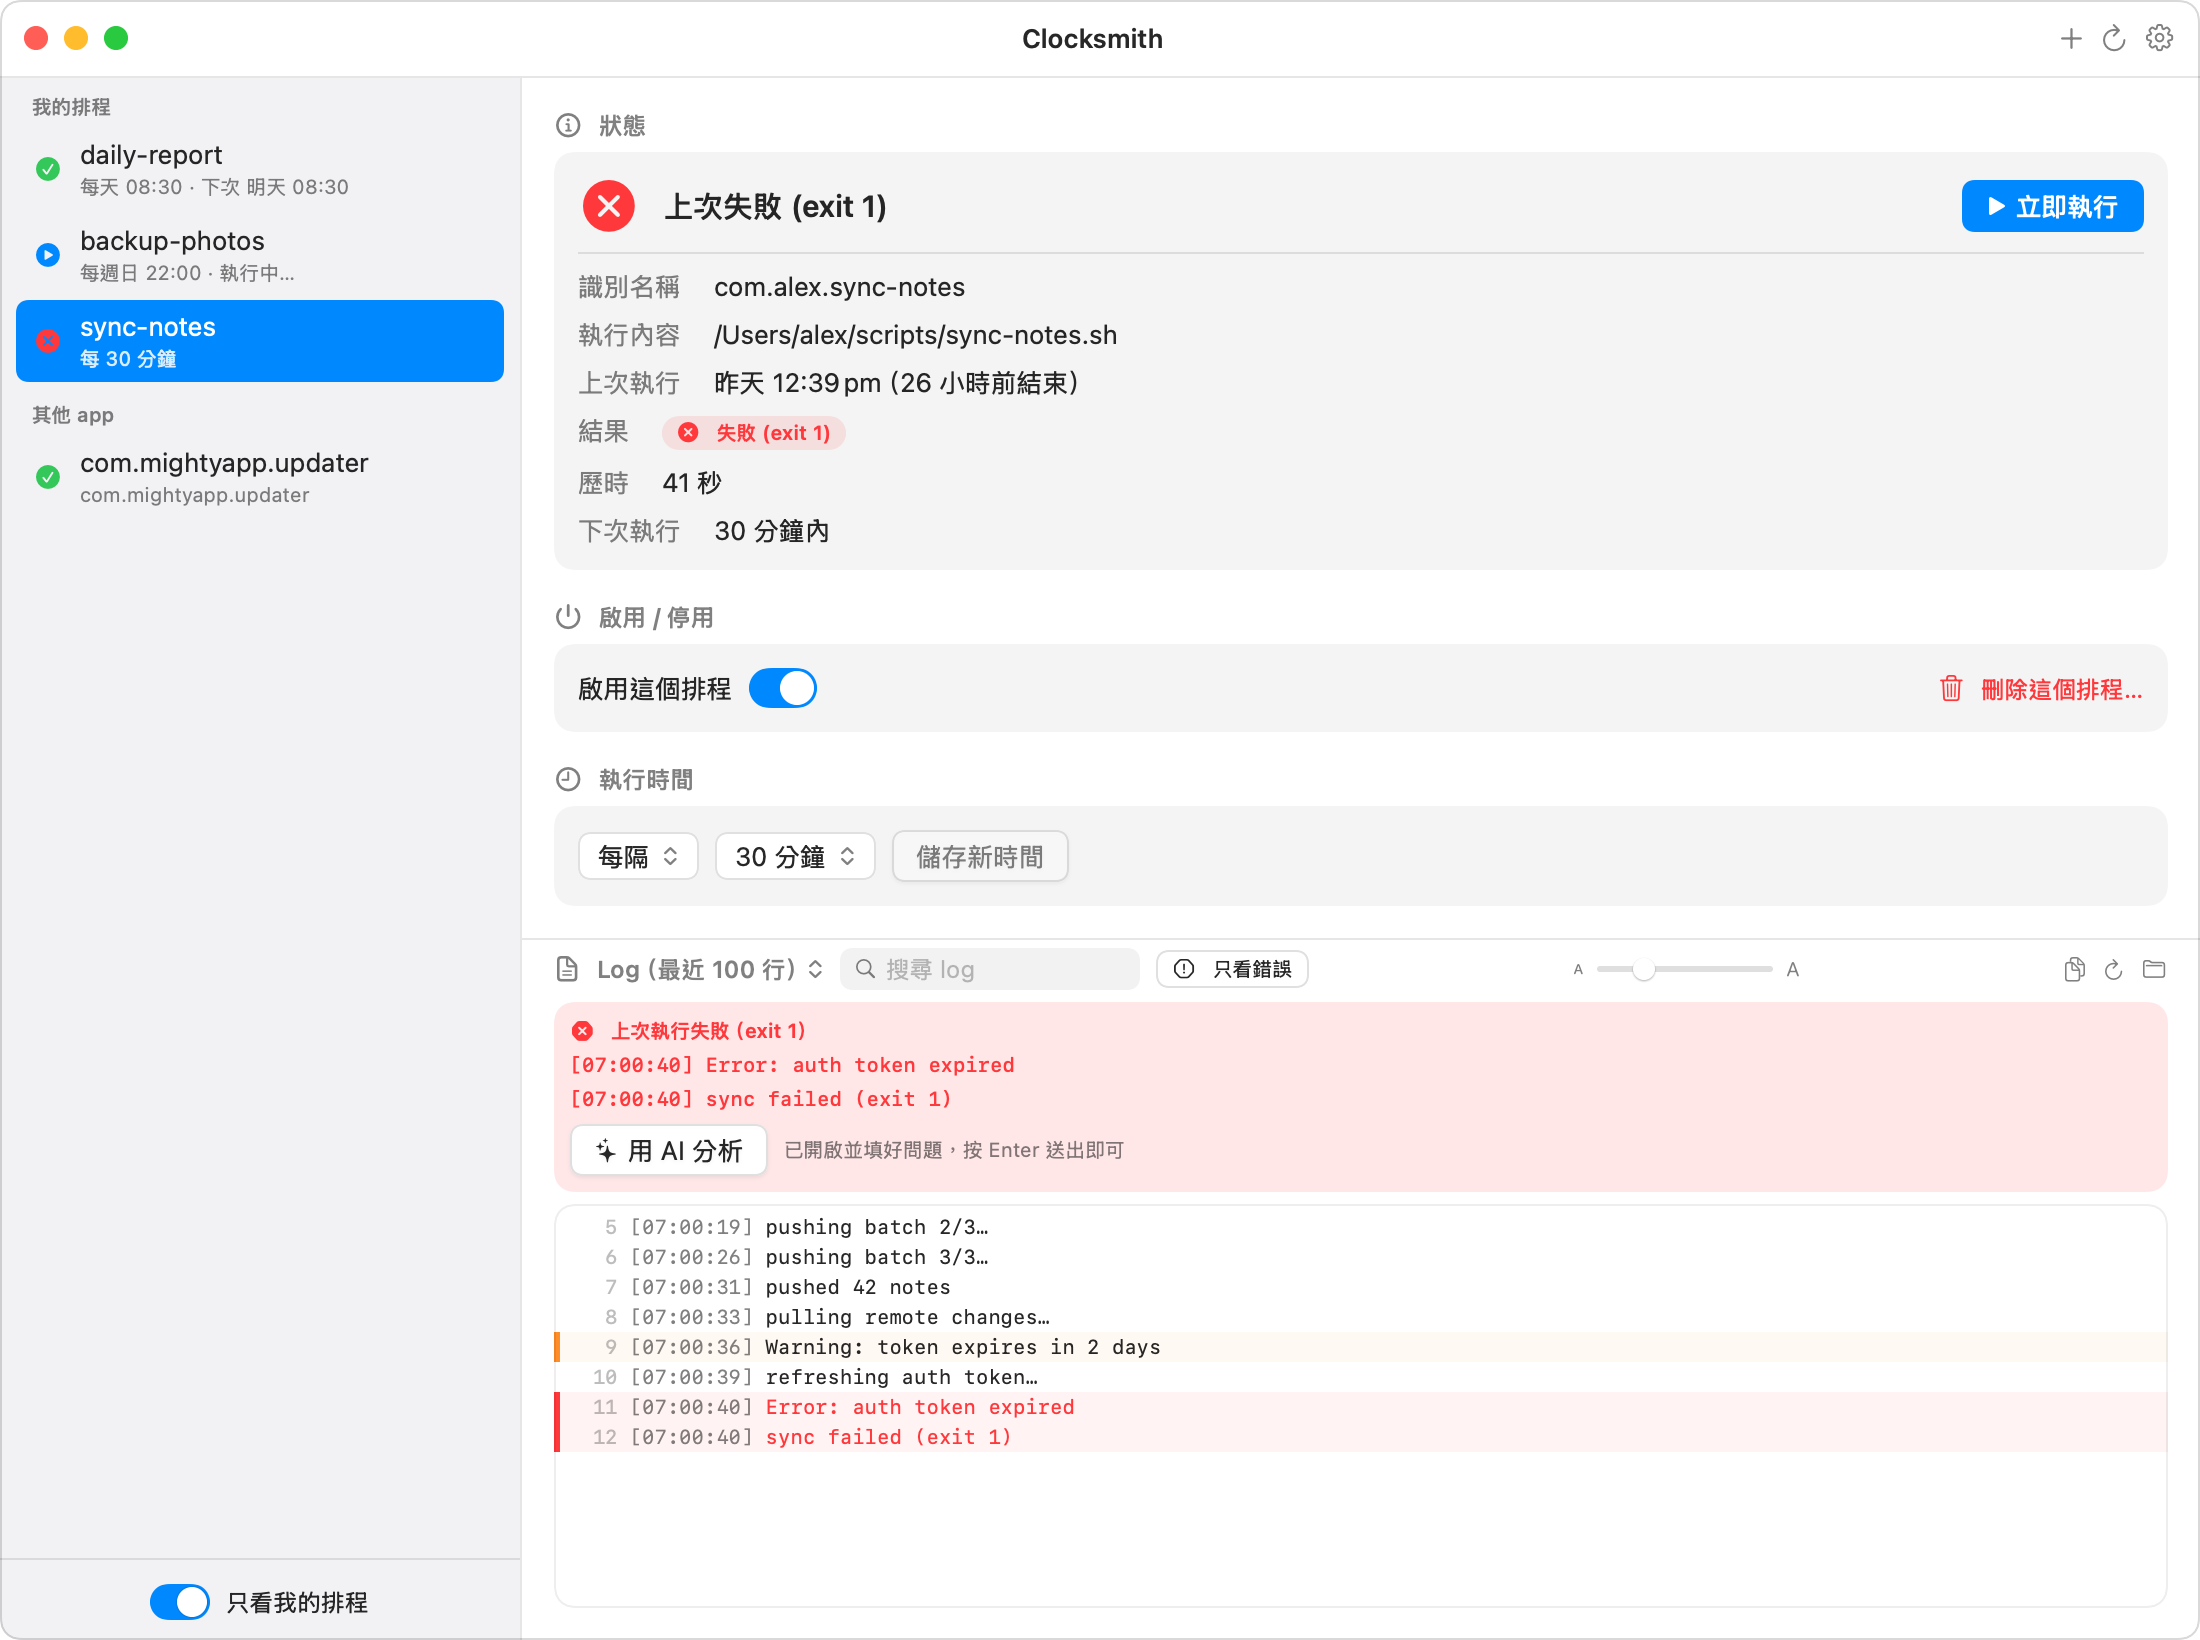
Task: Click the error icon in red log banner
Action: pos(583,1031)
